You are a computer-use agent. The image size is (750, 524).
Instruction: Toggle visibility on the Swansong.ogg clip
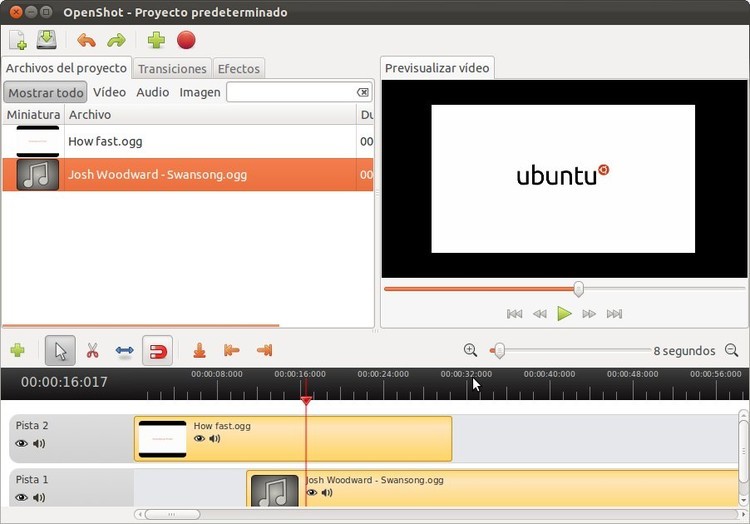pyautogui.click(x=312, y=492)
